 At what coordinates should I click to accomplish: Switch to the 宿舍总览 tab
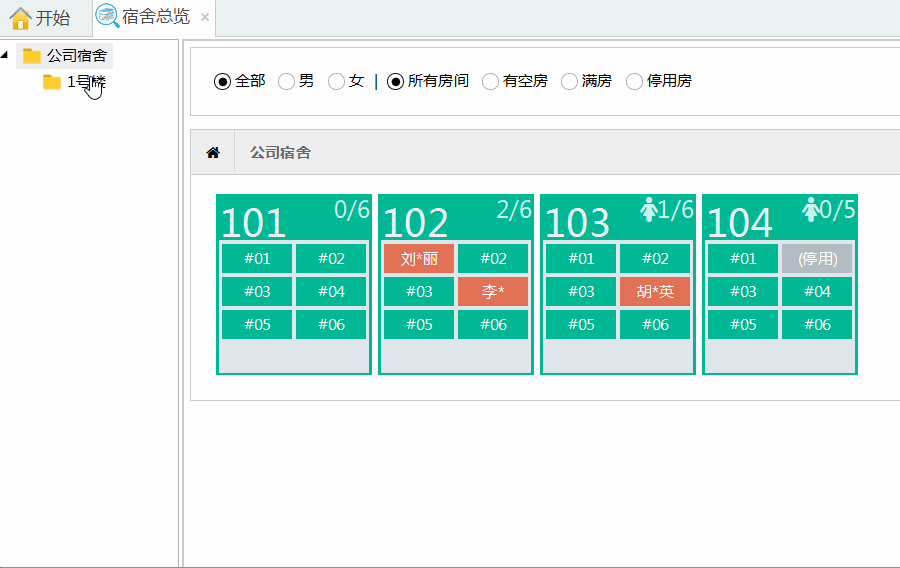tap(156, 17)
